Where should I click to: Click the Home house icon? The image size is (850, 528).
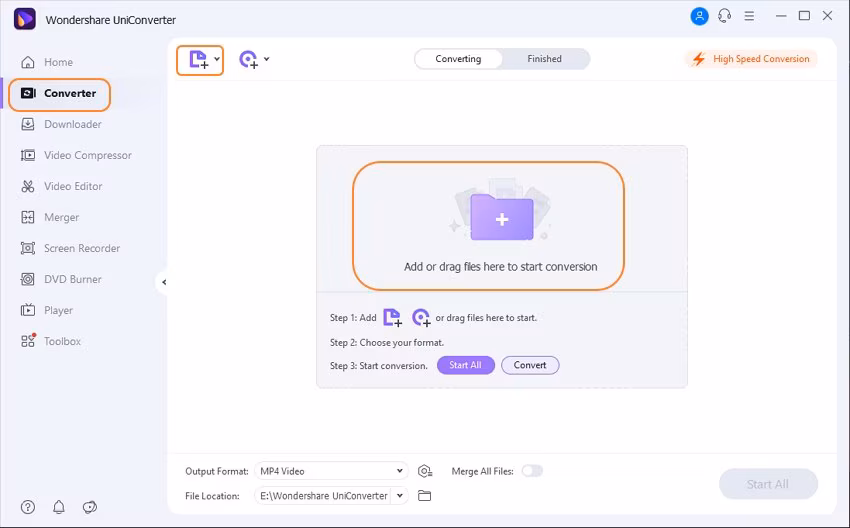click(x=28, y=62)
